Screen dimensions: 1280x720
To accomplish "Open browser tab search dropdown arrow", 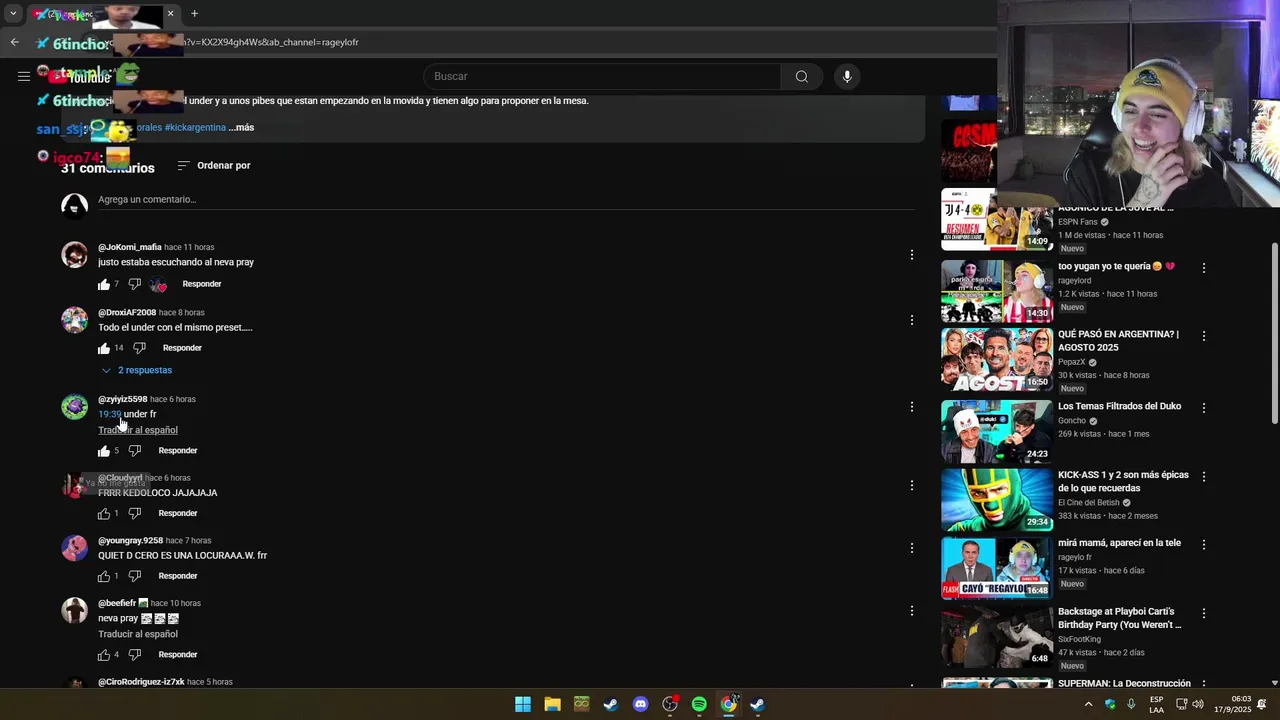I will [13, 14].
